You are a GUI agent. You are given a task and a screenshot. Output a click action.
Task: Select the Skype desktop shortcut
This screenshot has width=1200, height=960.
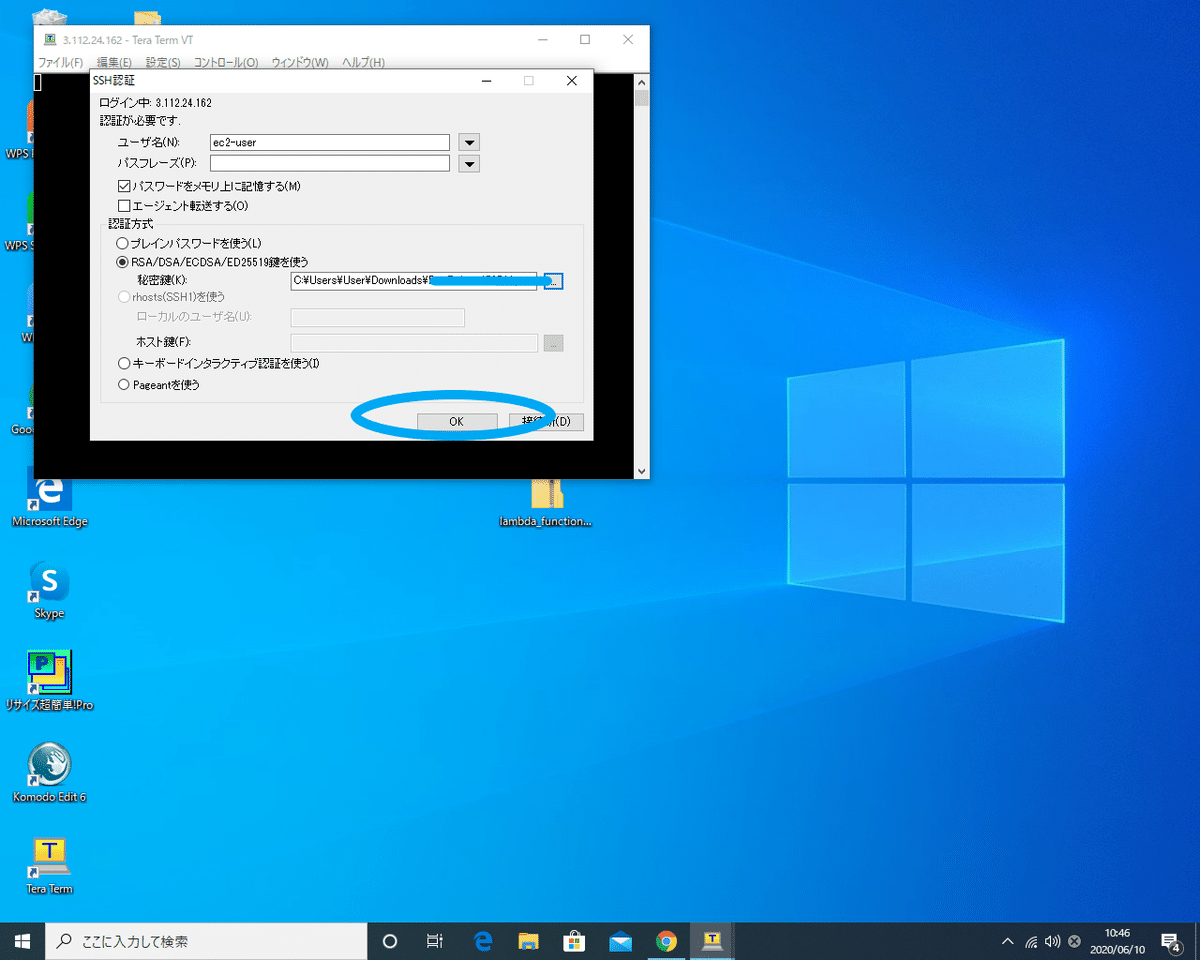tap(49, 590)
